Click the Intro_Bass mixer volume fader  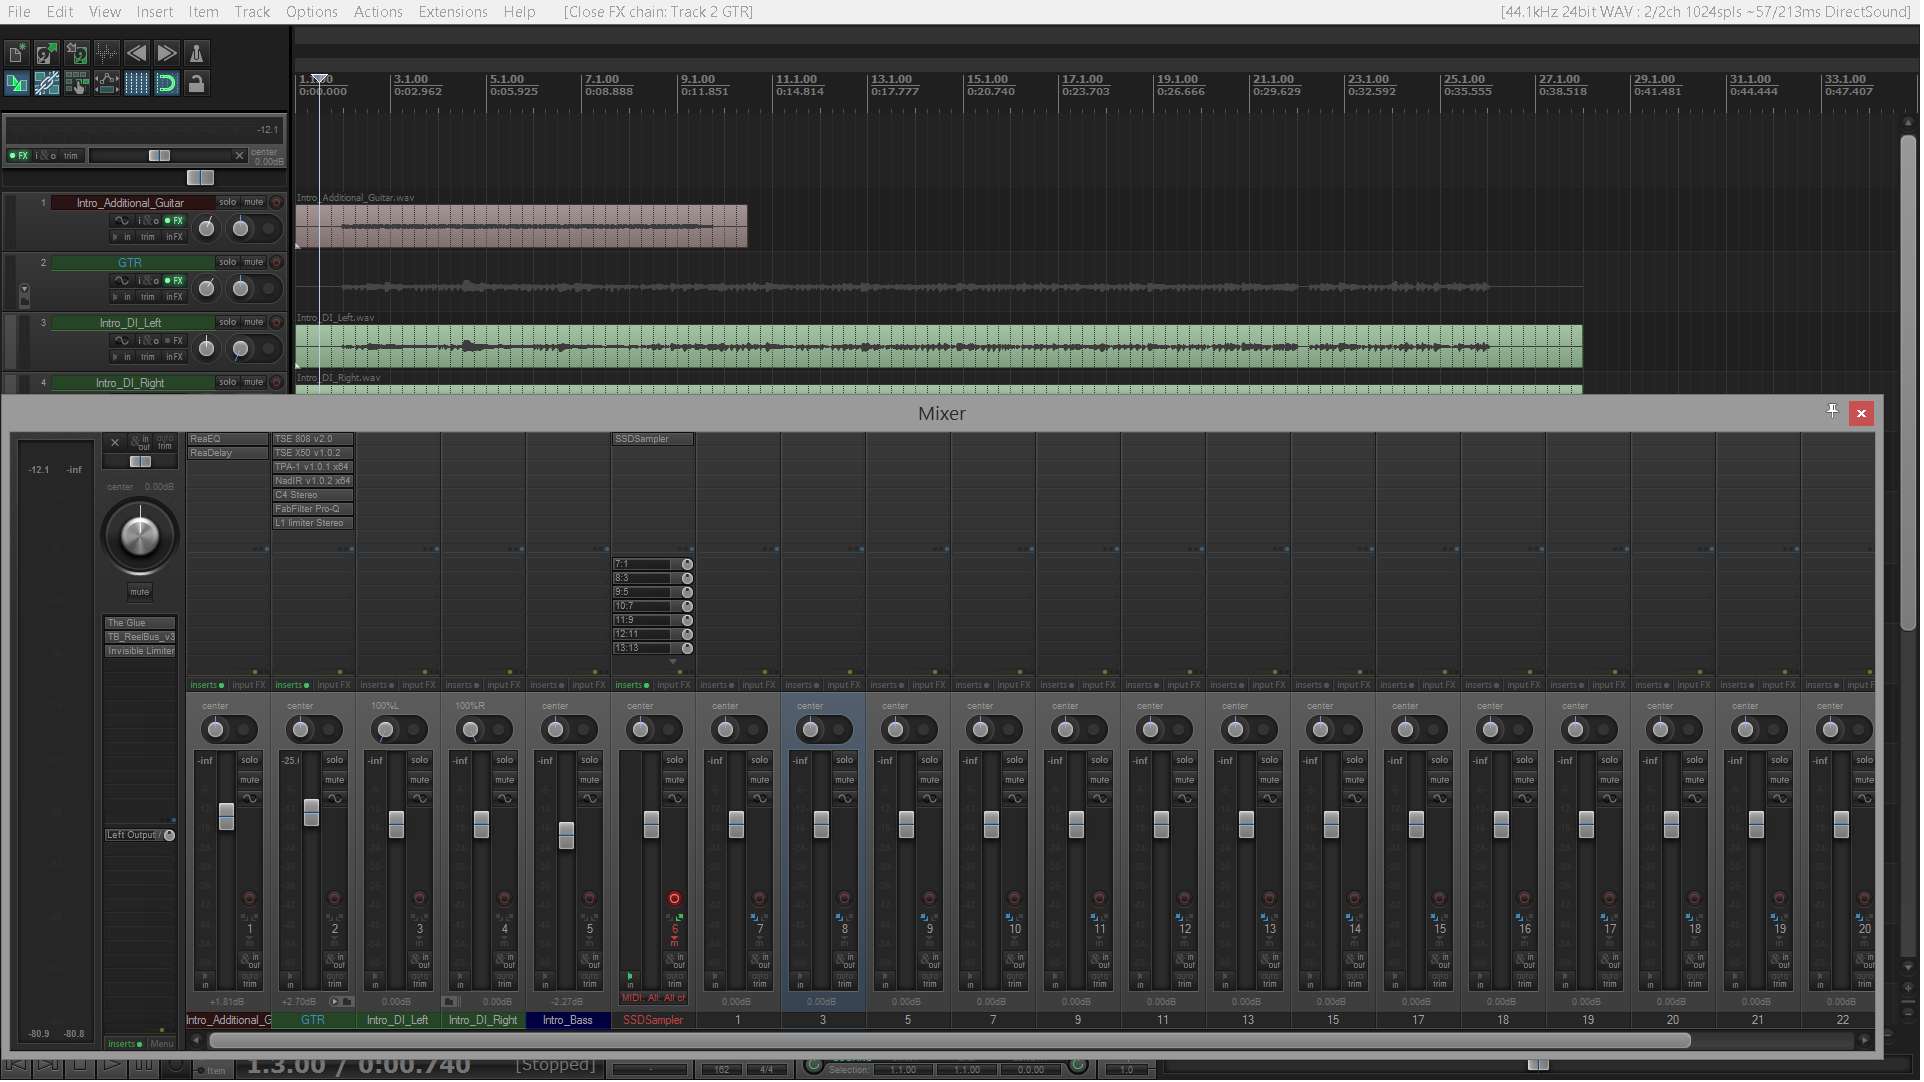point(567,835)
